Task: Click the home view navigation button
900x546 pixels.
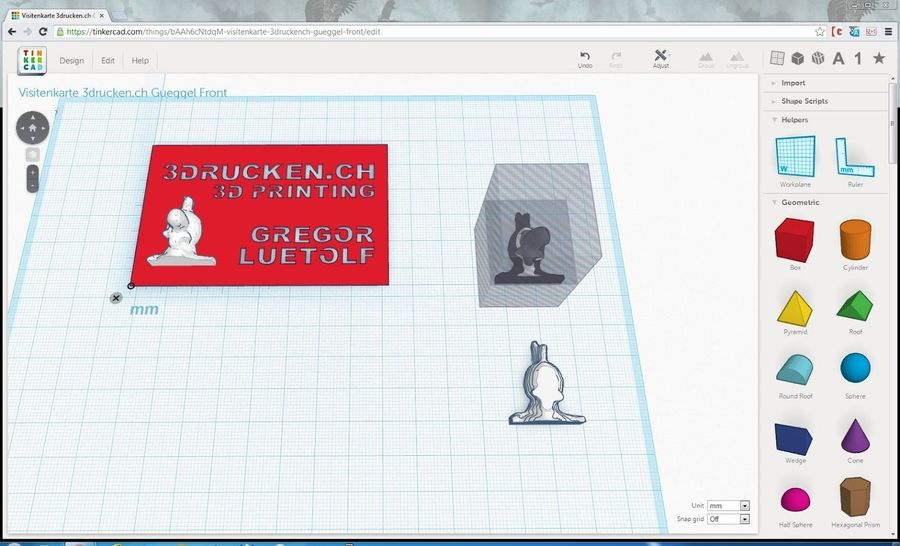Action: (x=33, y=127)
